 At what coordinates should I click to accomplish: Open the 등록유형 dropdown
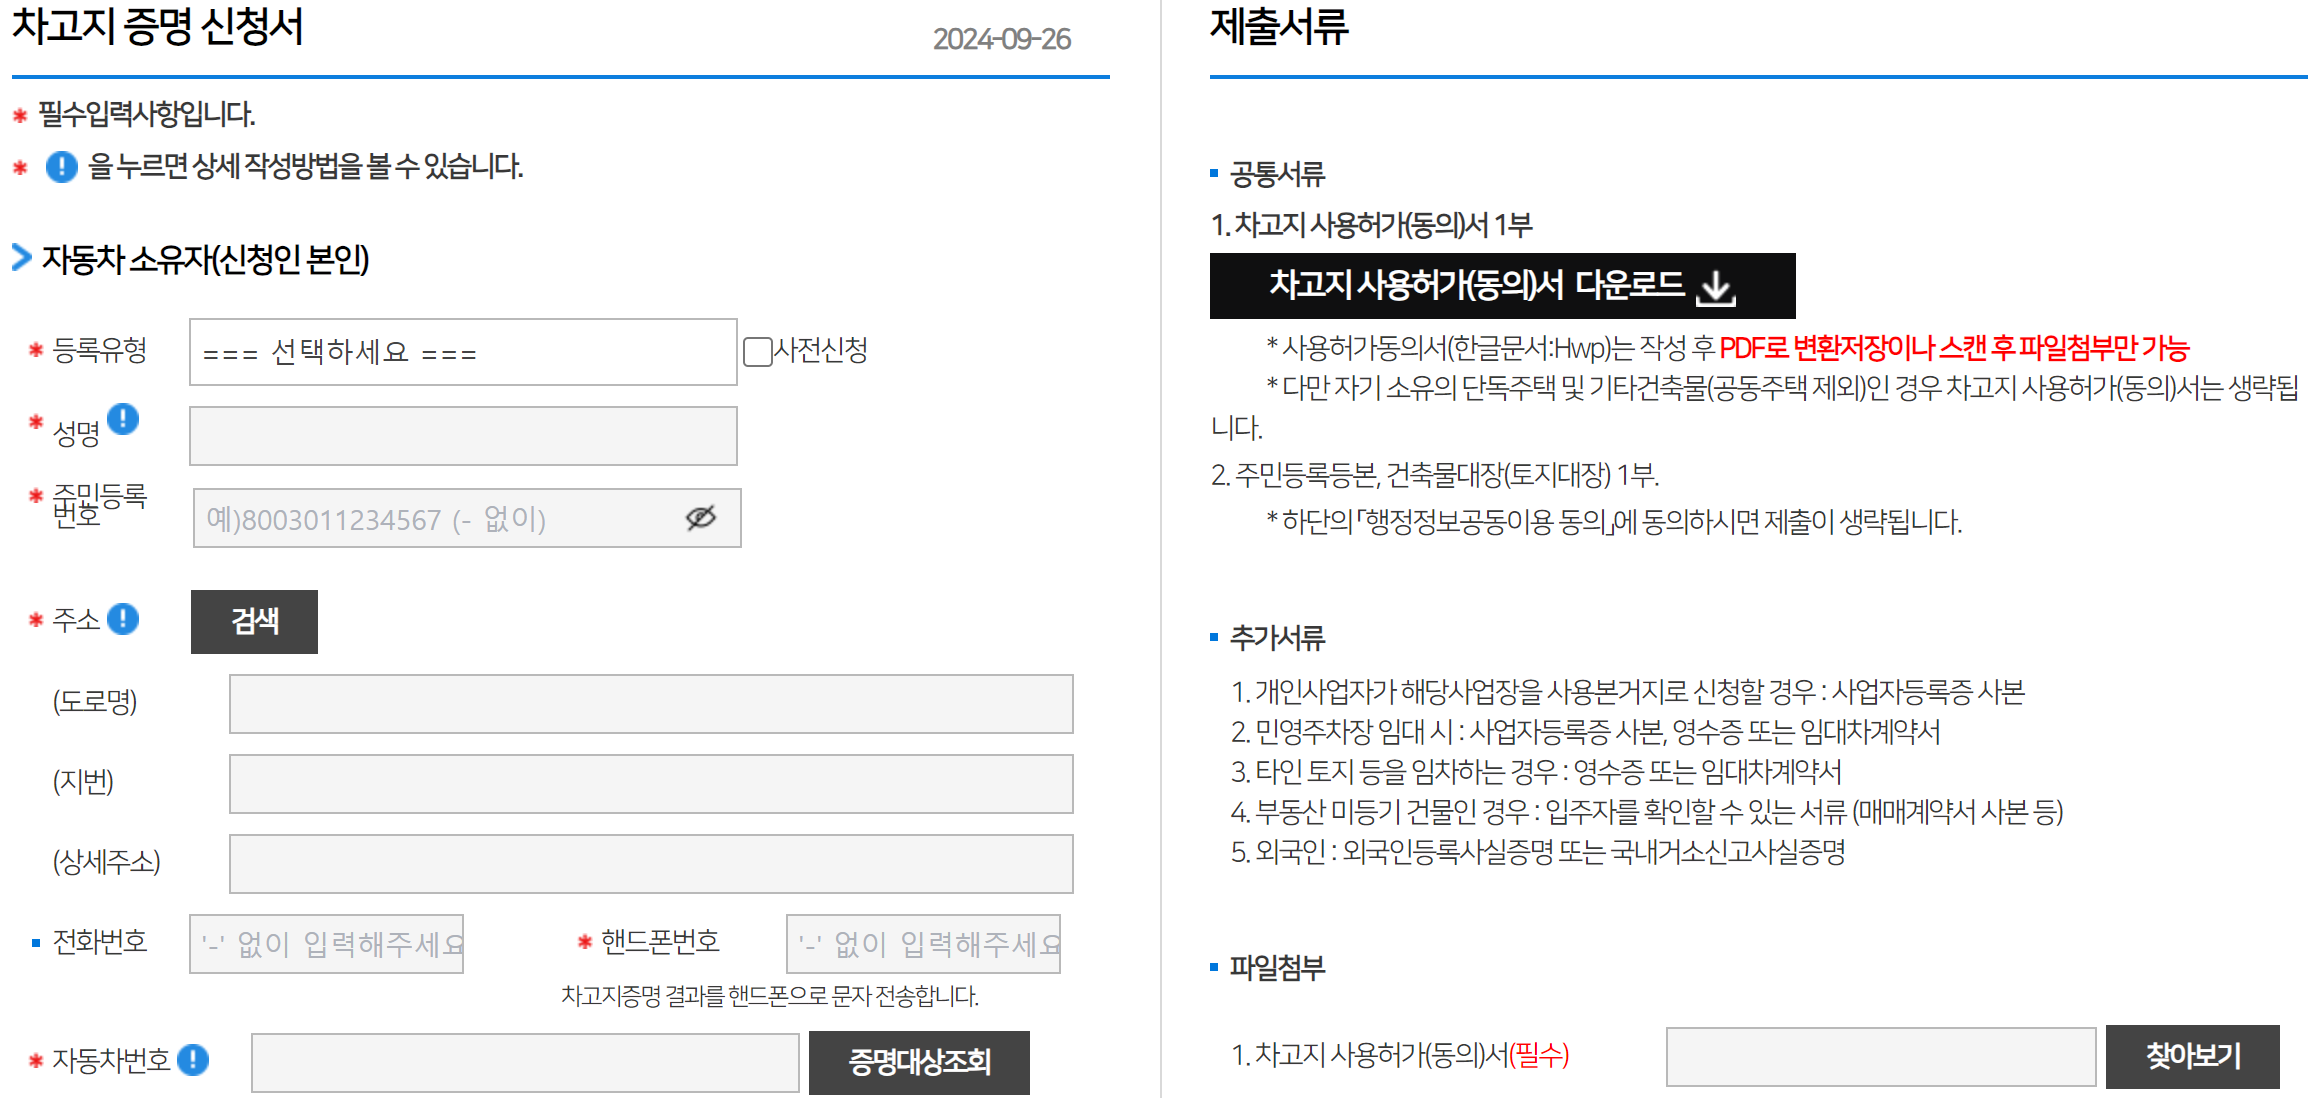click(x=462, y=352)
